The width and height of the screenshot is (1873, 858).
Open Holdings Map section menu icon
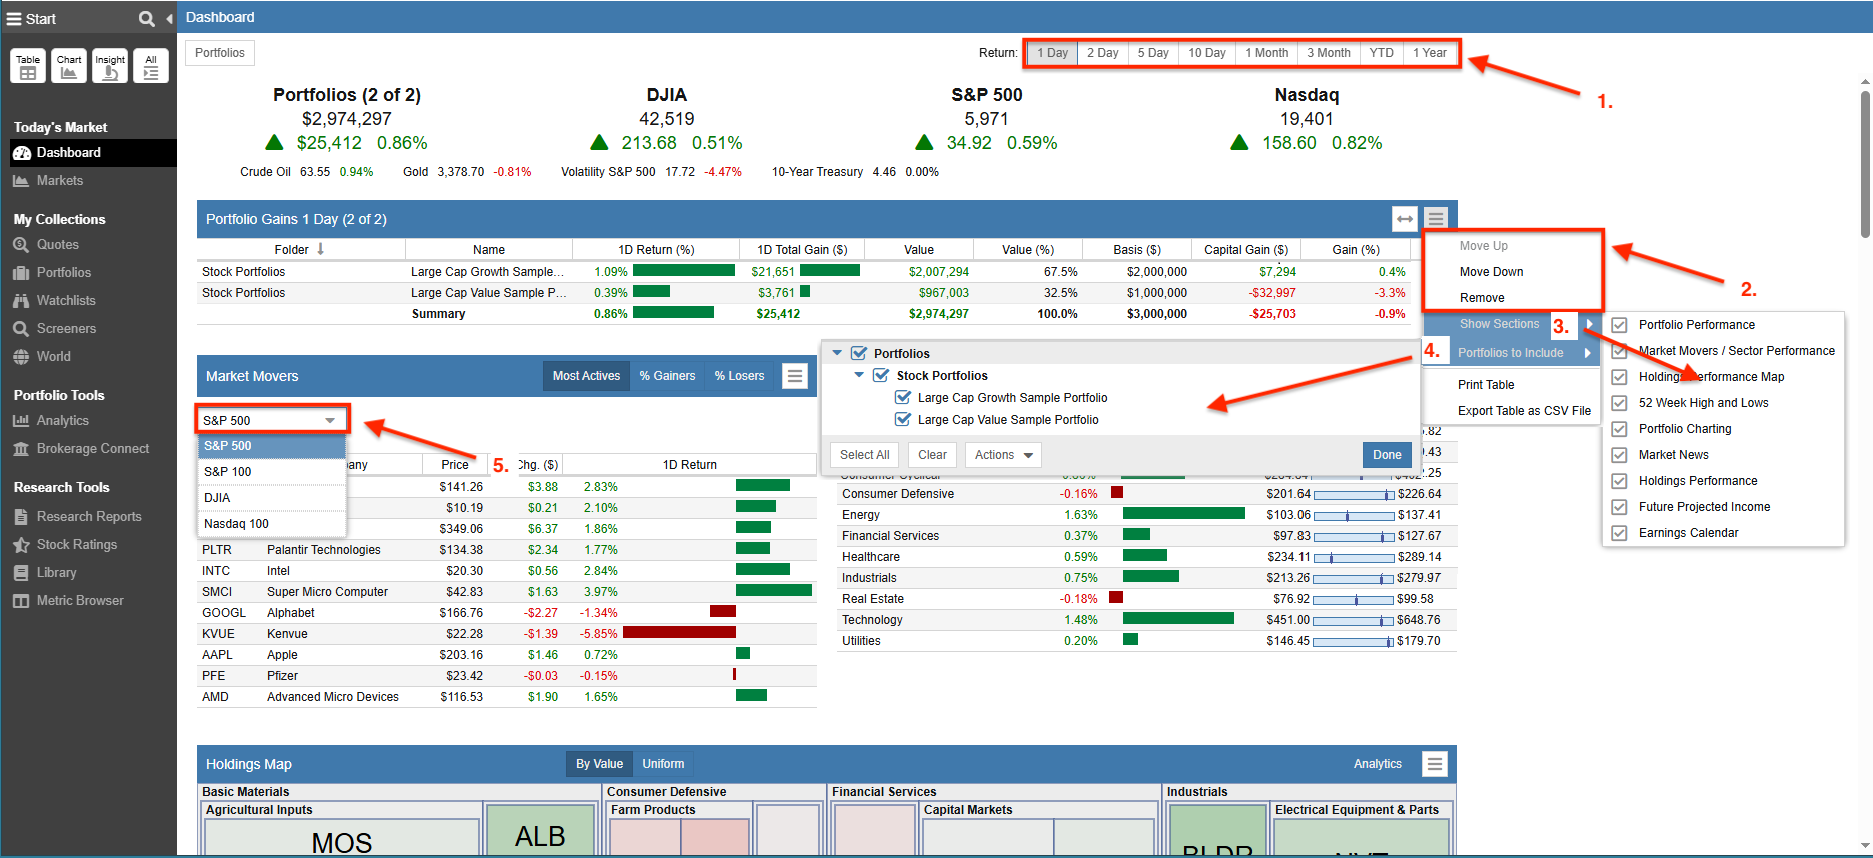pyautogui.click(x=1435, y=764)
